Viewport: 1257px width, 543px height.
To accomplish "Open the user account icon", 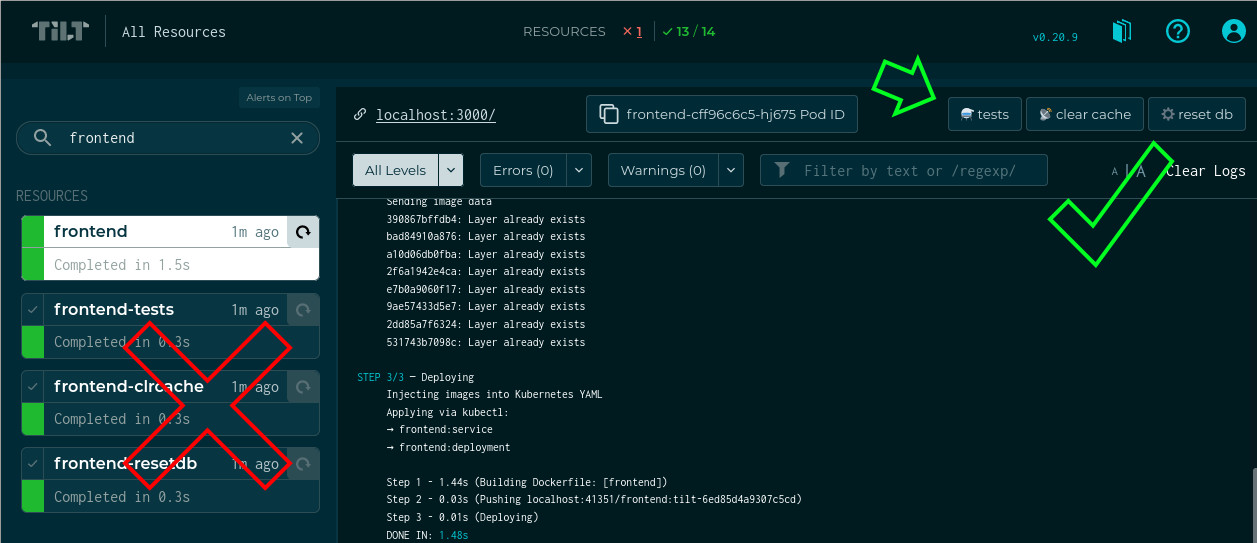I will coord(1234,31).
